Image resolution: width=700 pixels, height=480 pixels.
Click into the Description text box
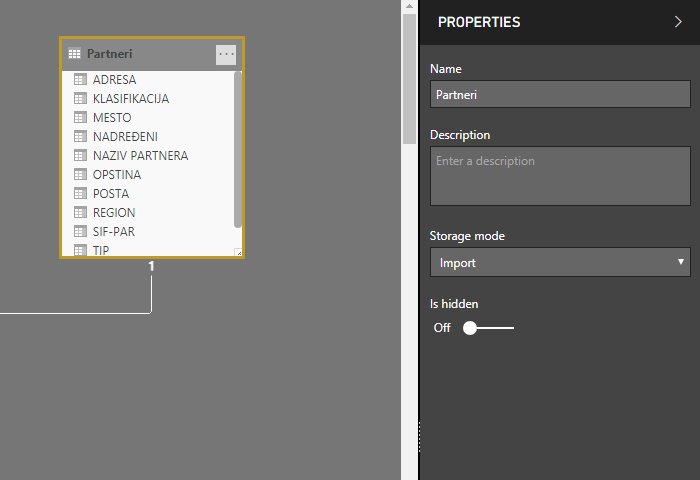pos(560,176)
